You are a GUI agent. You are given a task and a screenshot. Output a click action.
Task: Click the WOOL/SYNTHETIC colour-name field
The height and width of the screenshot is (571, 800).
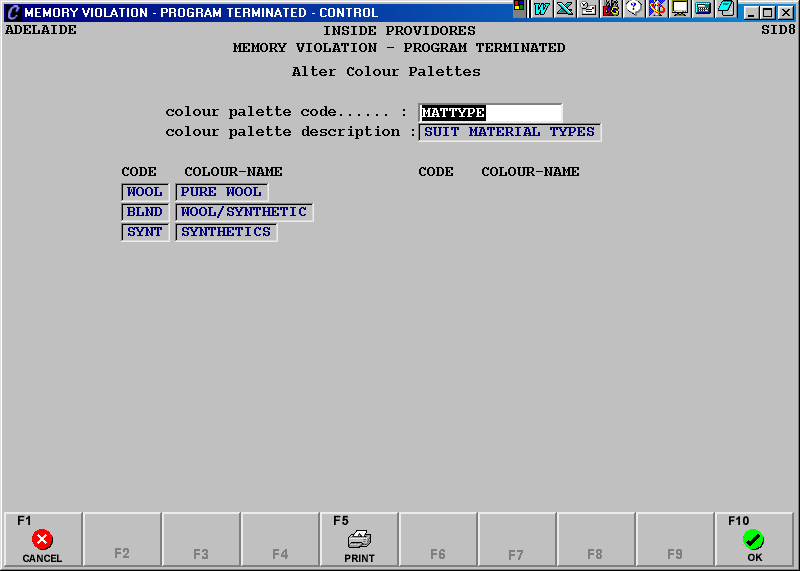coord(244,212)
